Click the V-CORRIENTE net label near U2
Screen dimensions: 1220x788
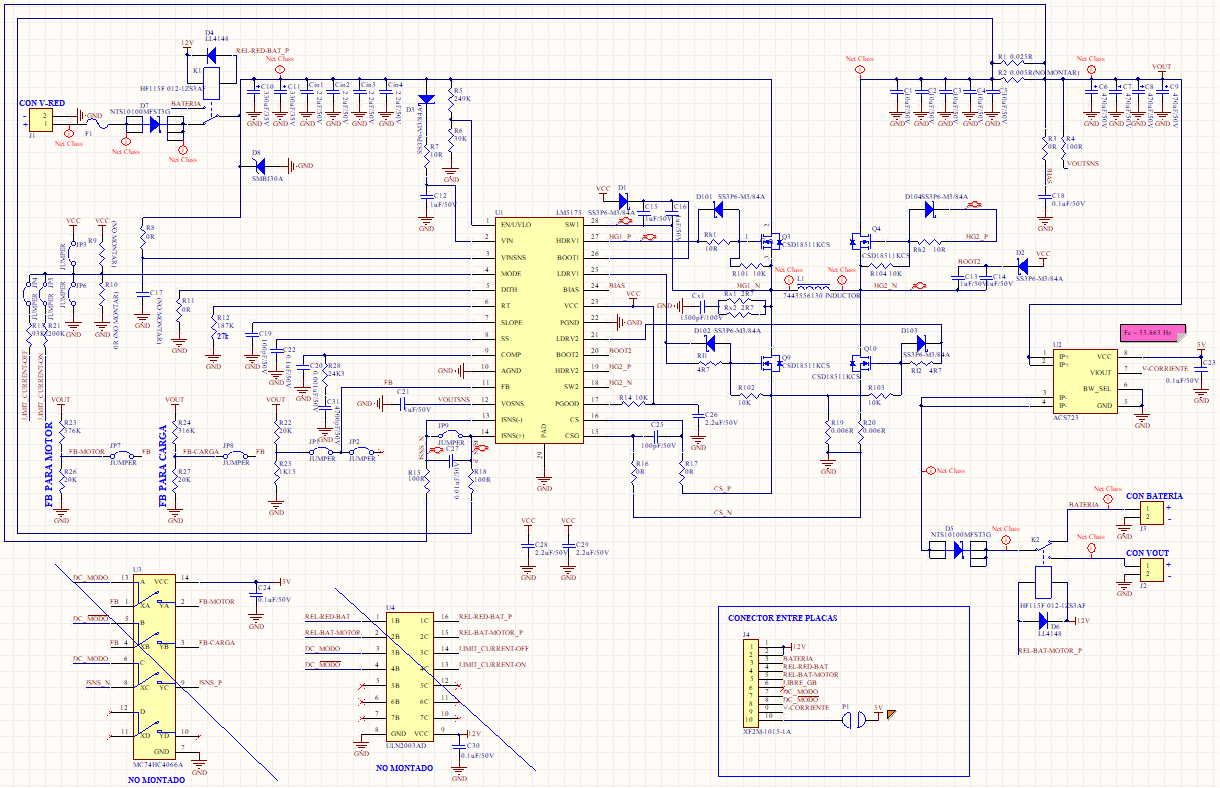(1164, 369)
